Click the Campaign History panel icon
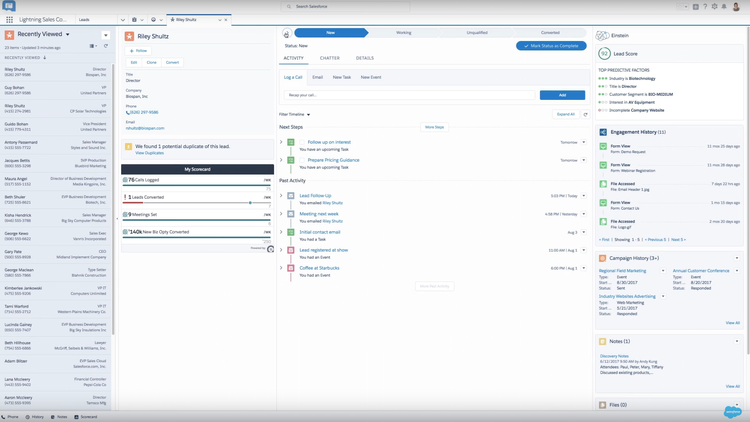 pyautogui.click(x=603, y=258)
